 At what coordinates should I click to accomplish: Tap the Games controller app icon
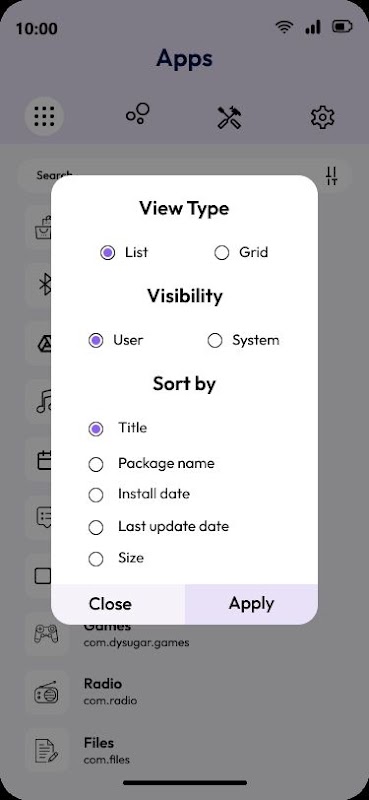pyautogui.click(x=46, y=635)
